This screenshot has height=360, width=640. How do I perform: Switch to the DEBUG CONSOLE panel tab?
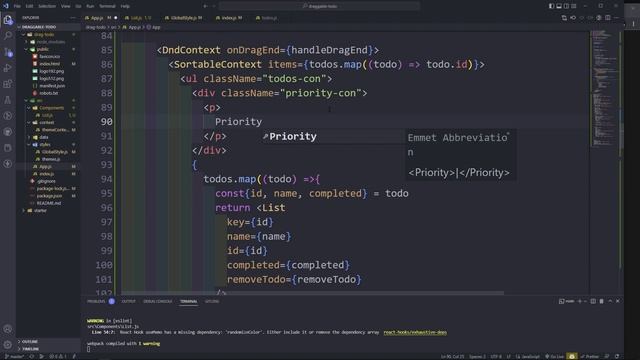pyautogui.click(x=158, y=301)
